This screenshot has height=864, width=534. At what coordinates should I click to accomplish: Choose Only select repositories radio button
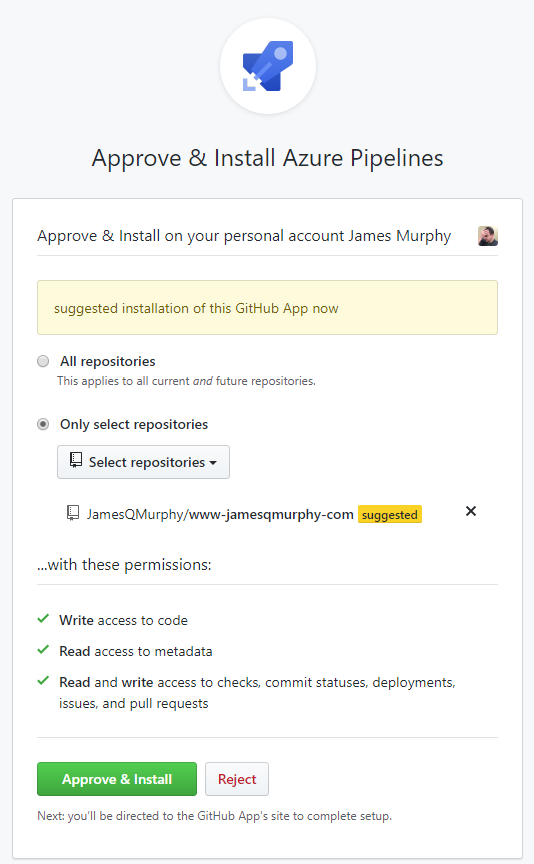point(43,424)
